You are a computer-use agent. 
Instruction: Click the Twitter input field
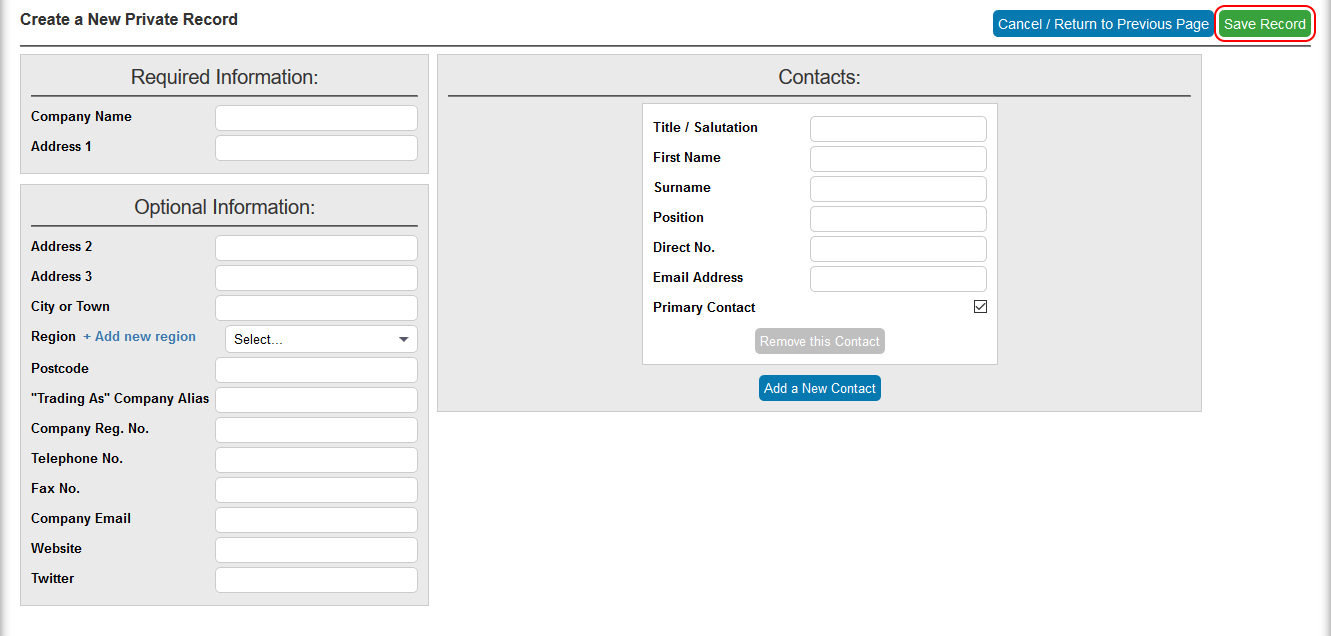click(316, 580)
